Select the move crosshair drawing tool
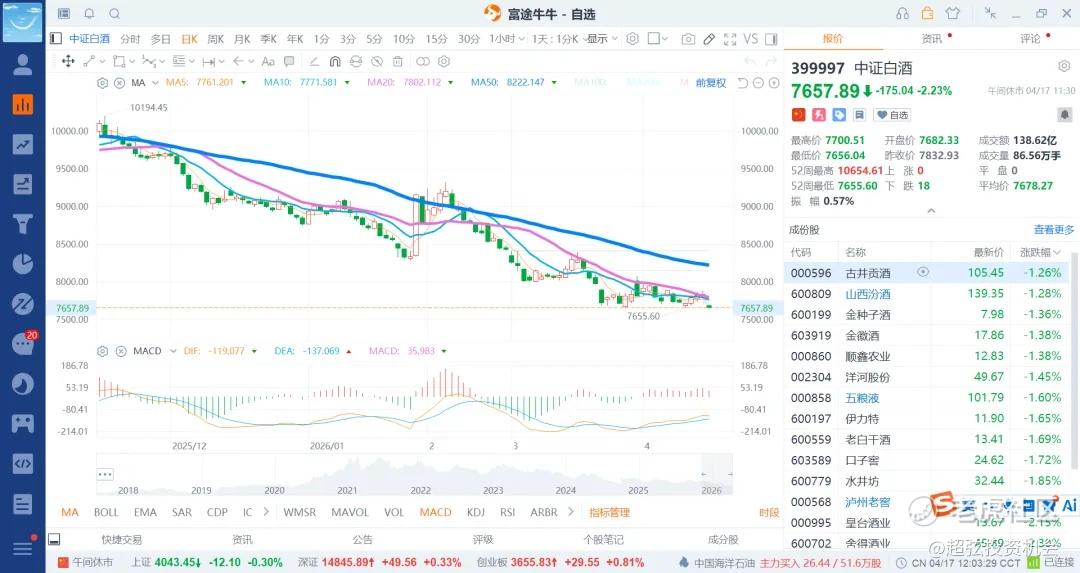The image size is (1080, 573). point(68,61)
